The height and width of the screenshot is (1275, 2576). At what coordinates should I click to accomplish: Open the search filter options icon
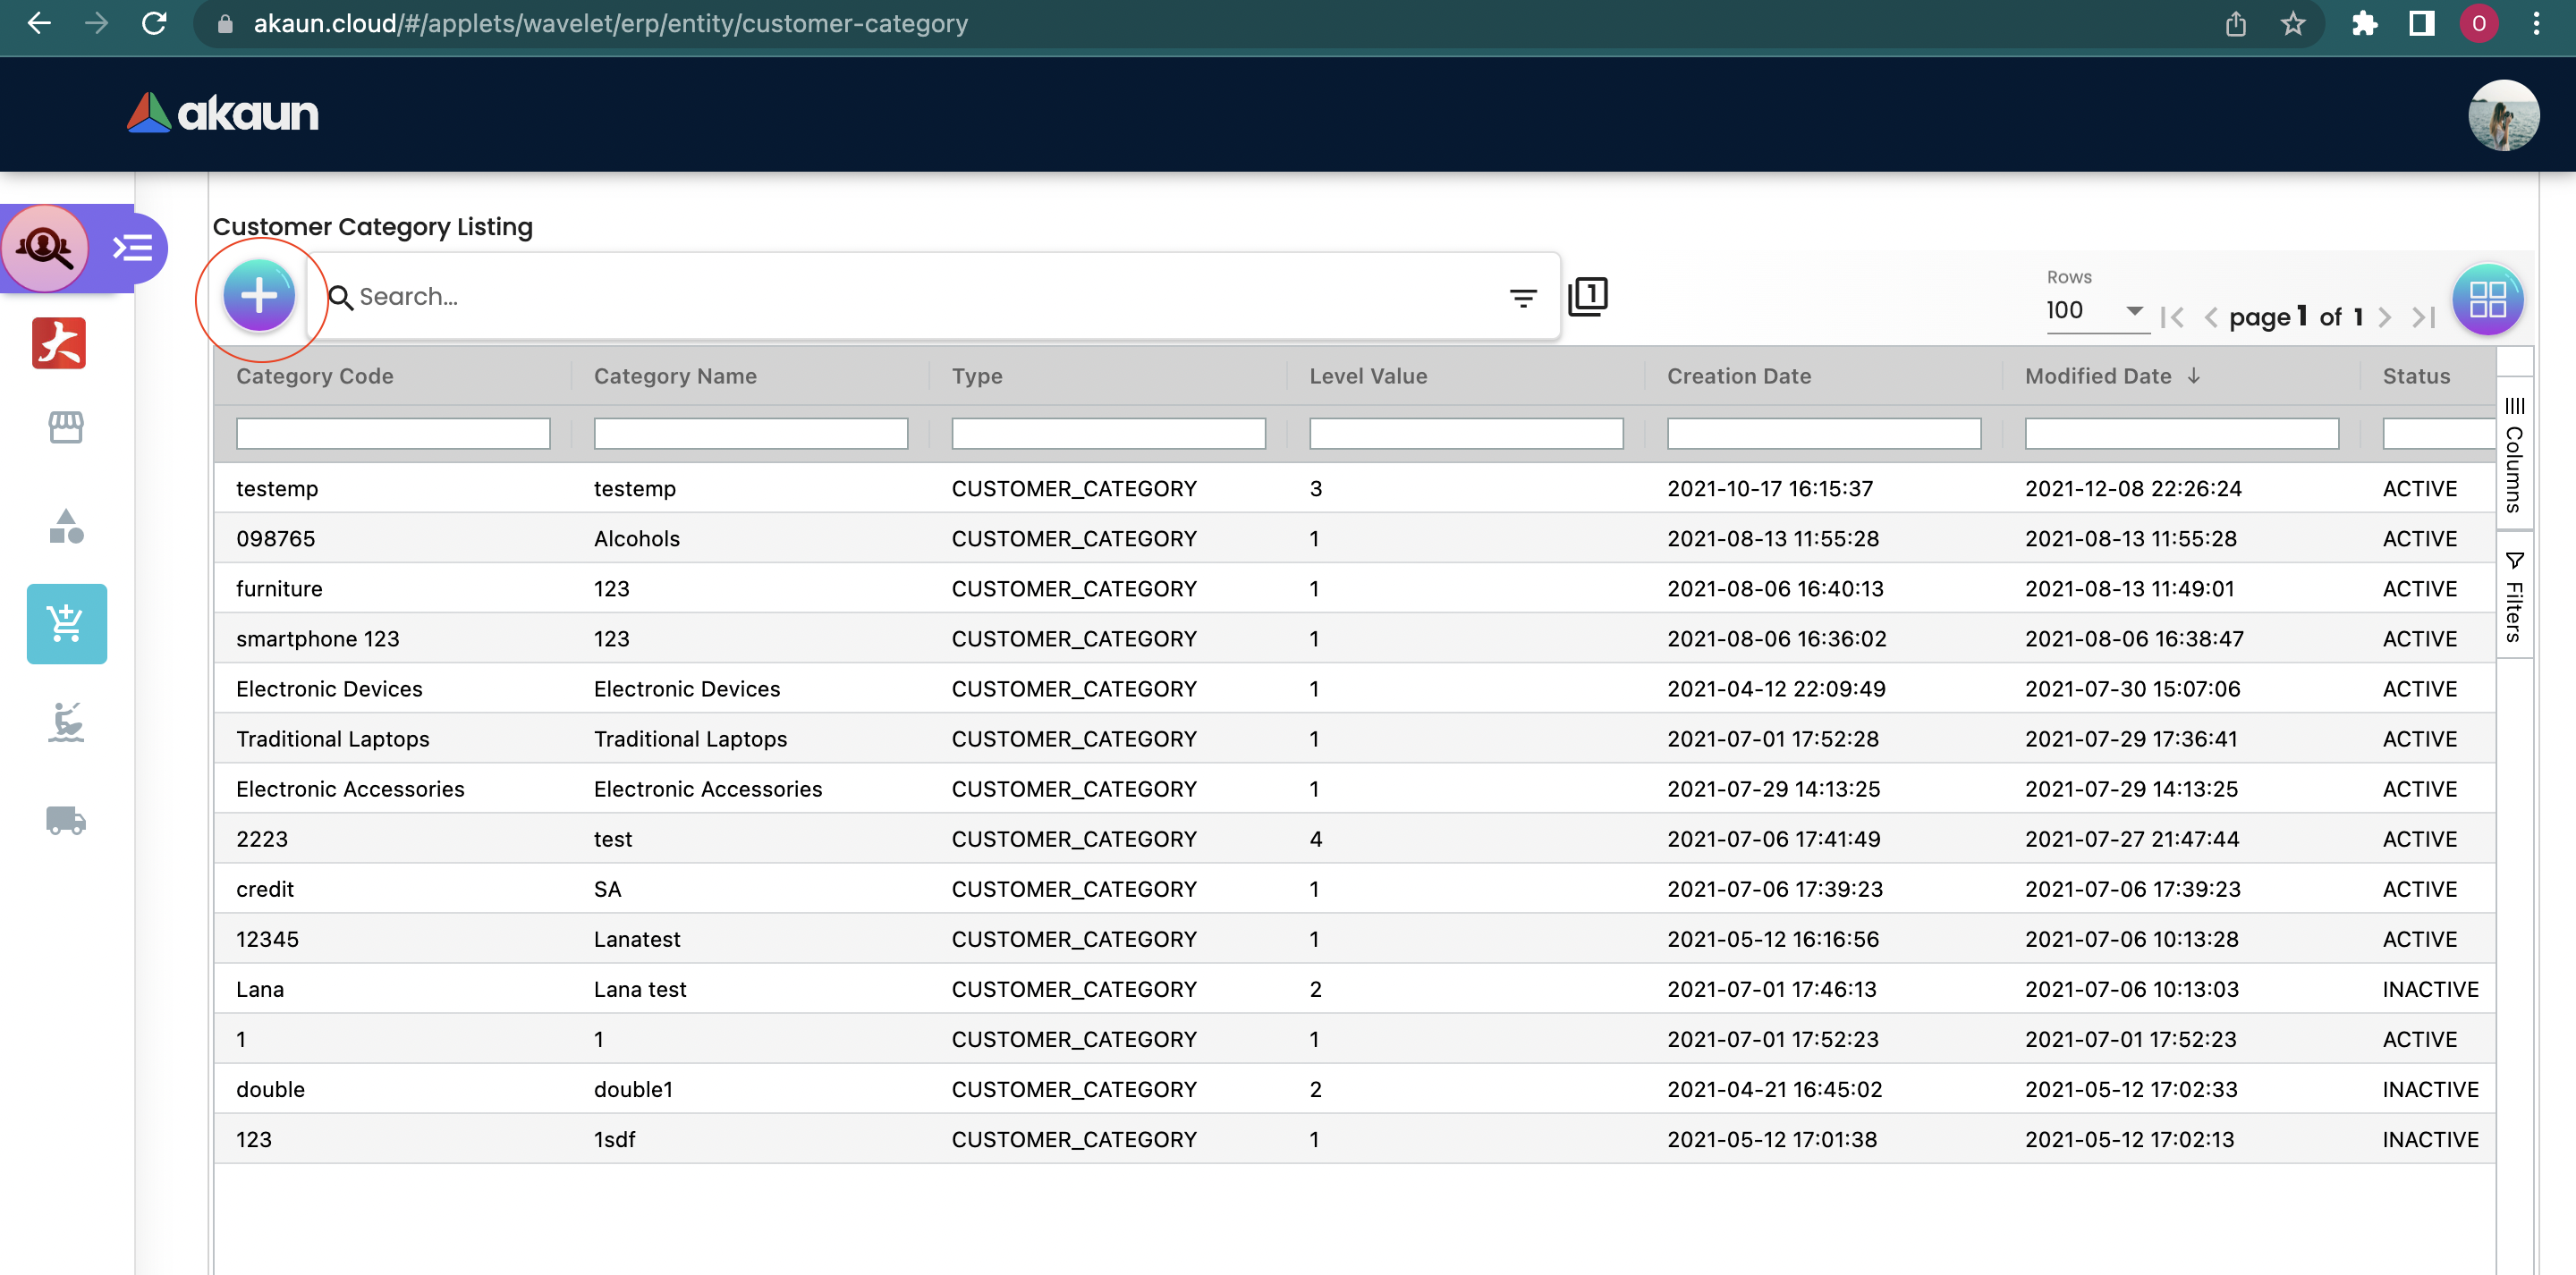pyautogui.click(x=1522, y=297)
